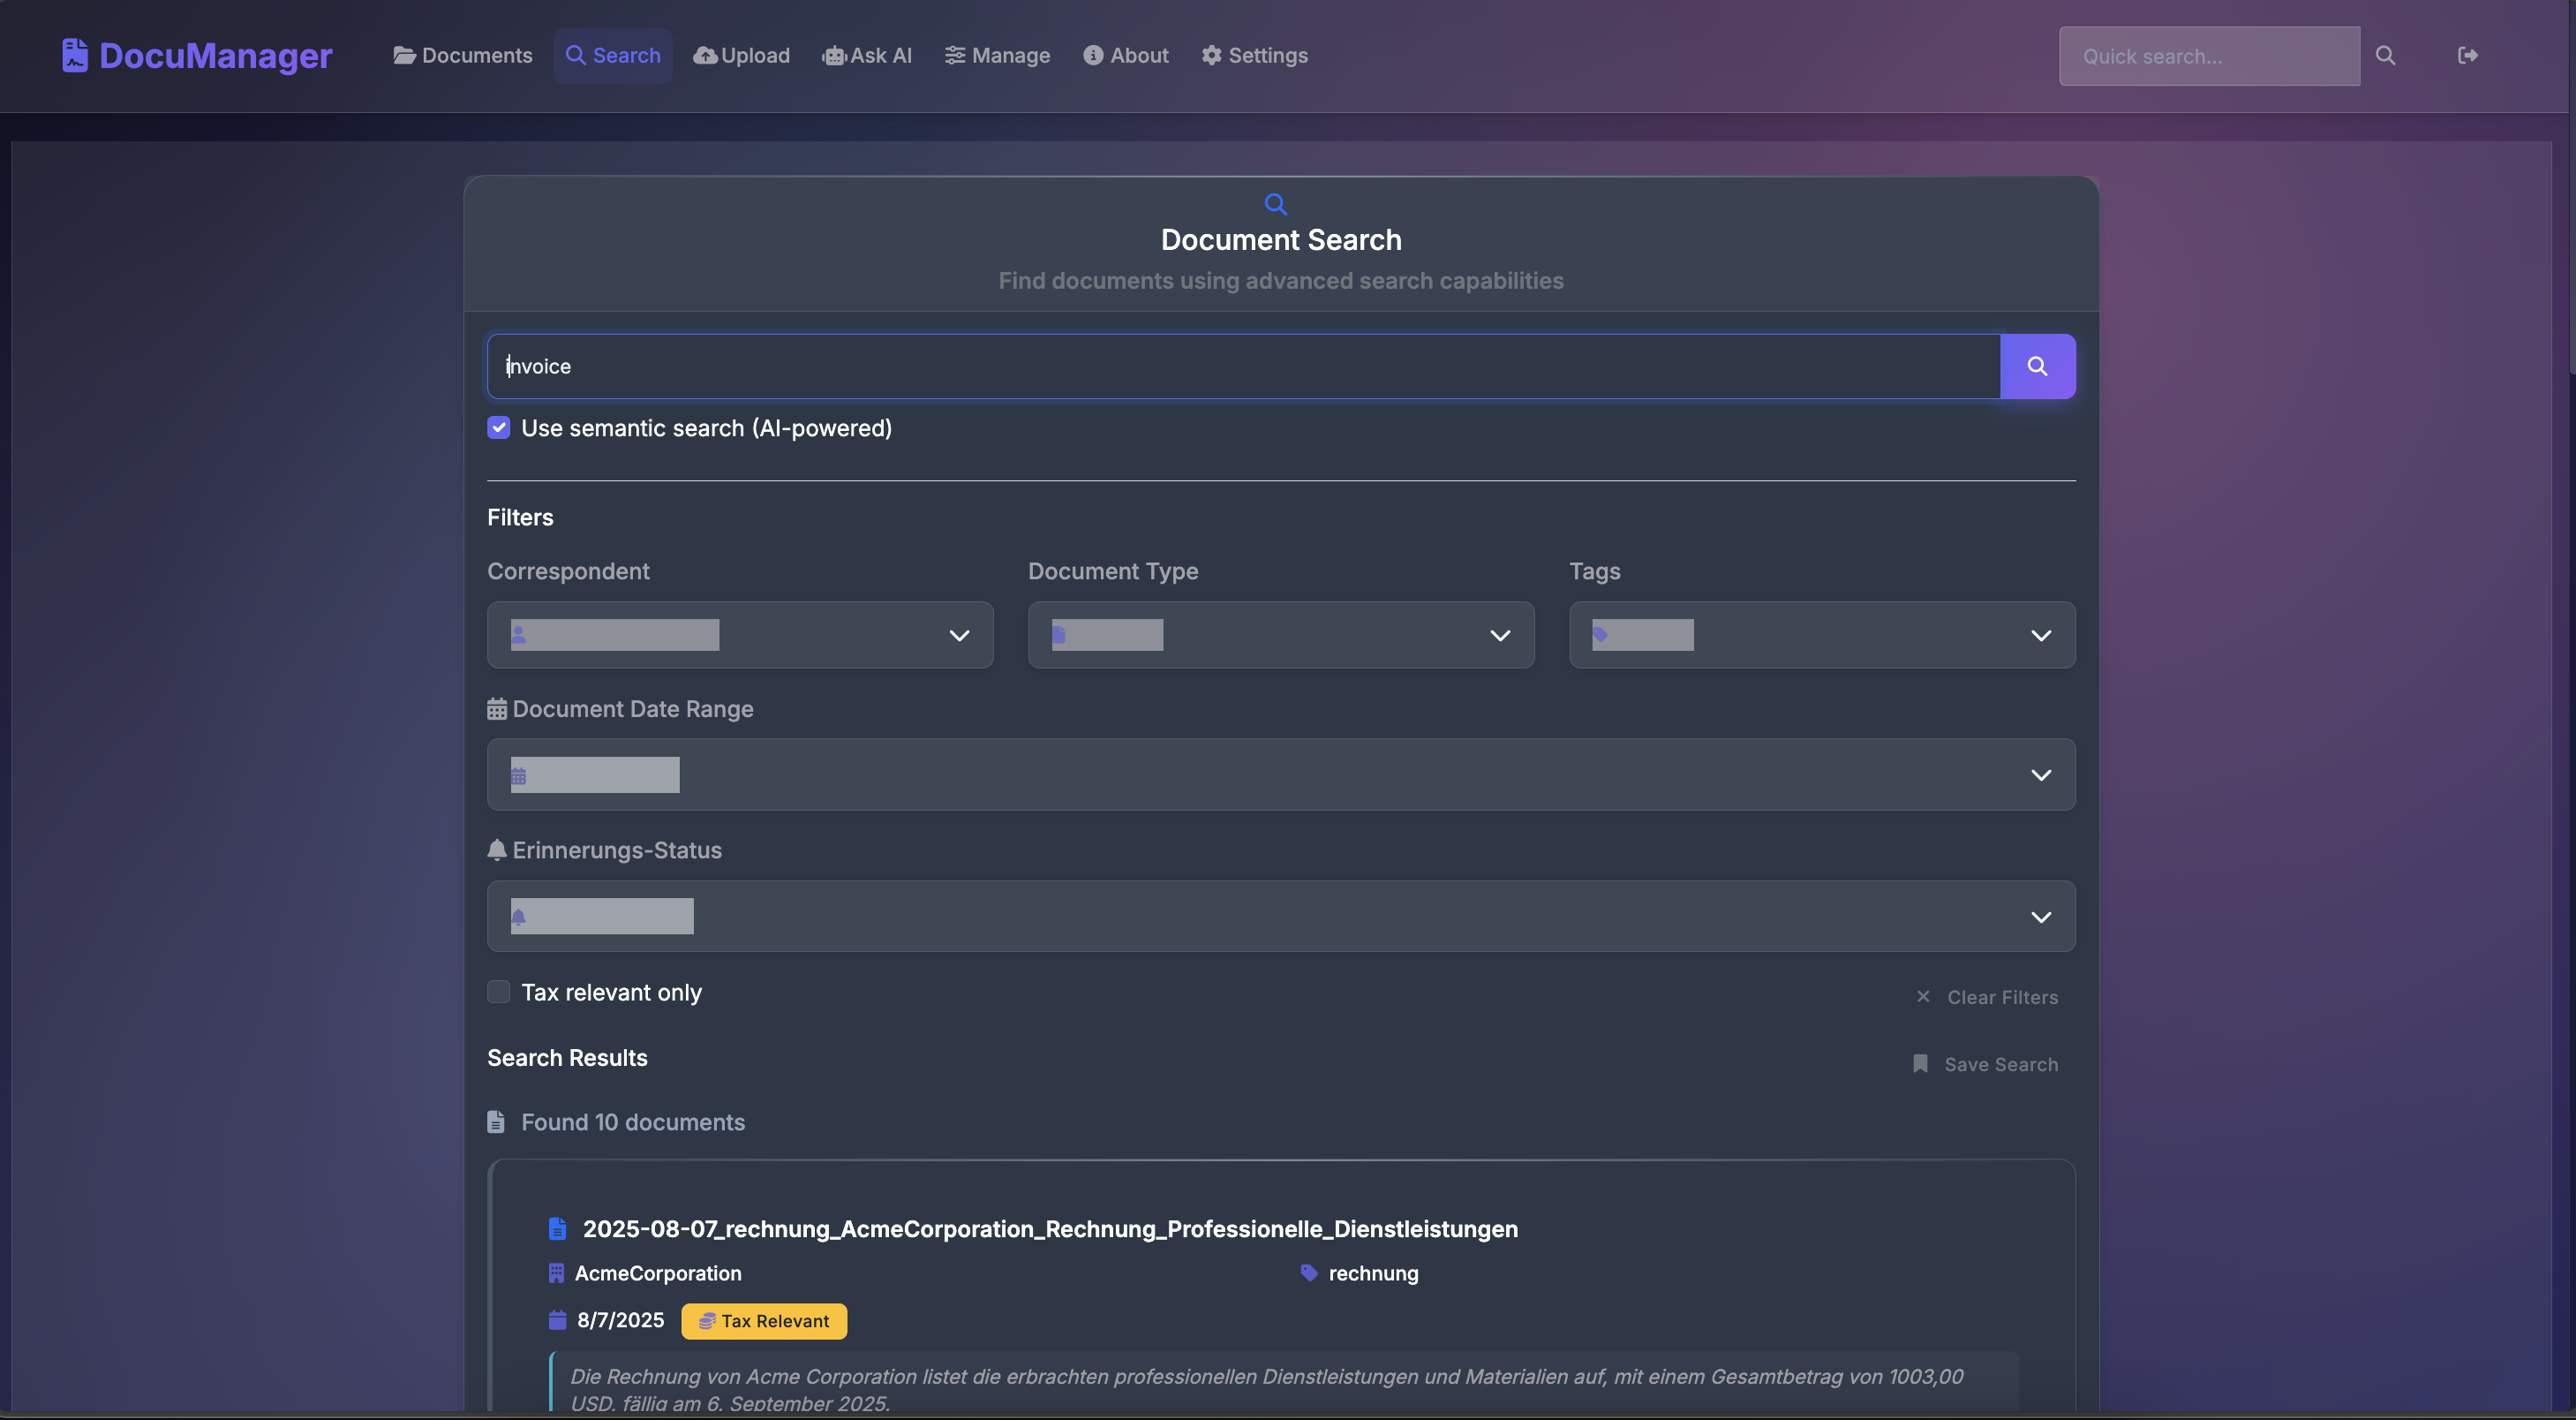The image size is (2576, 1420).
Task: Open the Upload page label
Action: [755, 55]
